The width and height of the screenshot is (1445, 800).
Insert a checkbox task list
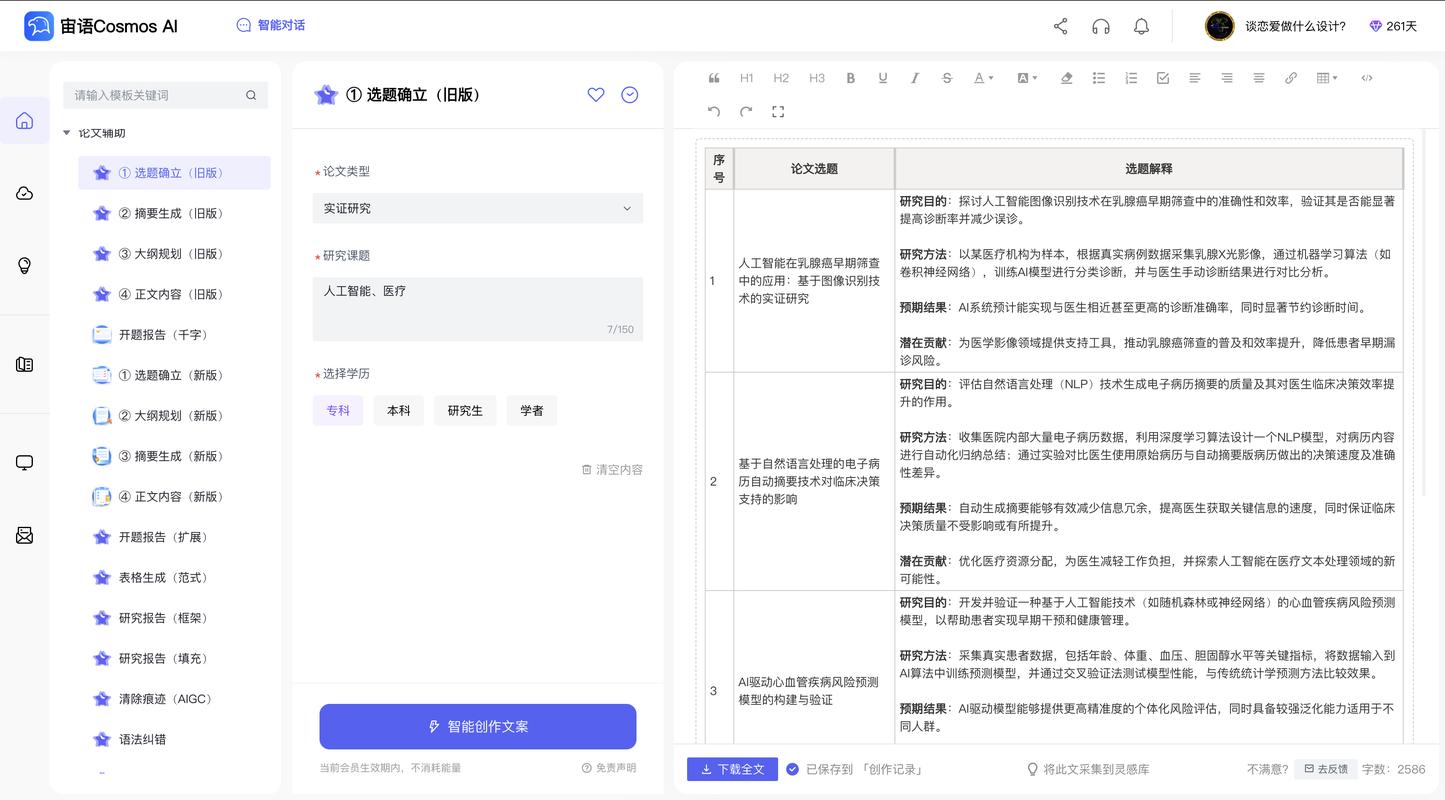click(x=1163, y=78)
